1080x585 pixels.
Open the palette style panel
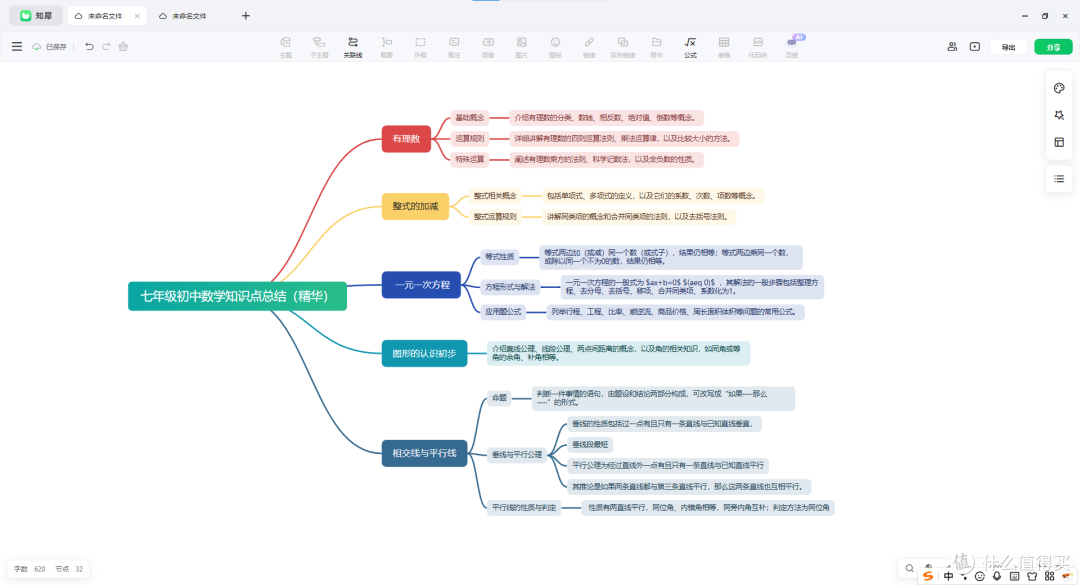pos(1059,88)
